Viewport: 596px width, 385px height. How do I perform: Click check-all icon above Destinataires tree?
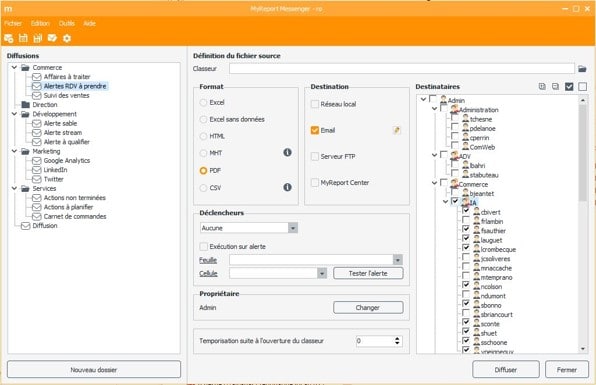click(569, 87)
